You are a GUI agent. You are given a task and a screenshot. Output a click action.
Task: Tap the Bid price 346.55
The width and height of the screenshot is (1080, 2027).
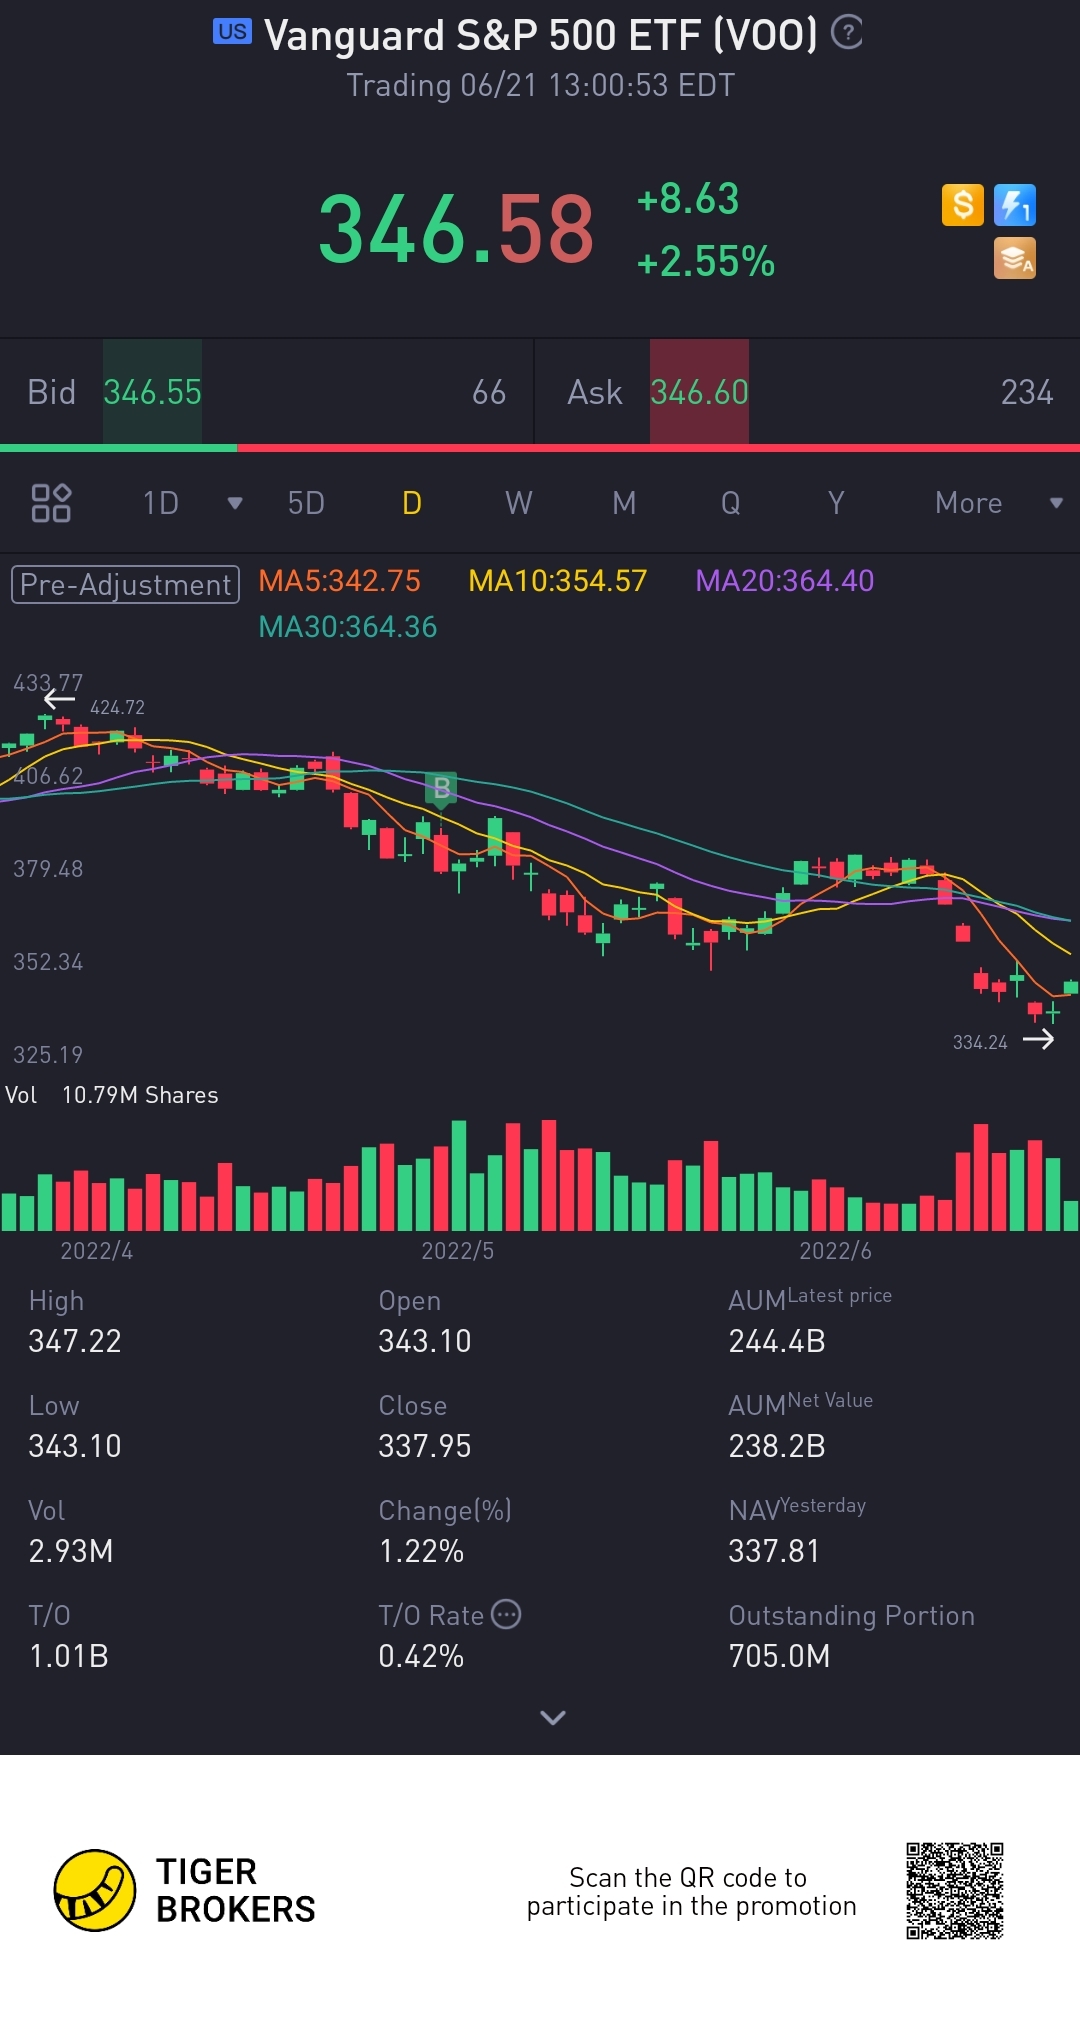(152, 392)
